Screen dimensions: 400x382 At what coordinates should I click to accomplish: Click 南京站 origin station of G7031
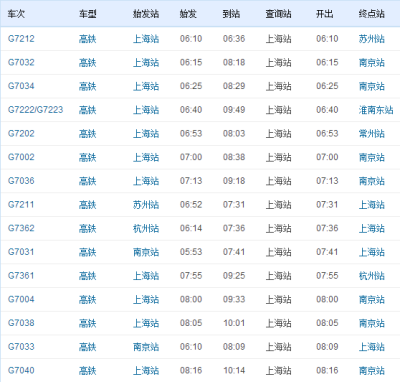pyautogui.click(x=146, y=252)
